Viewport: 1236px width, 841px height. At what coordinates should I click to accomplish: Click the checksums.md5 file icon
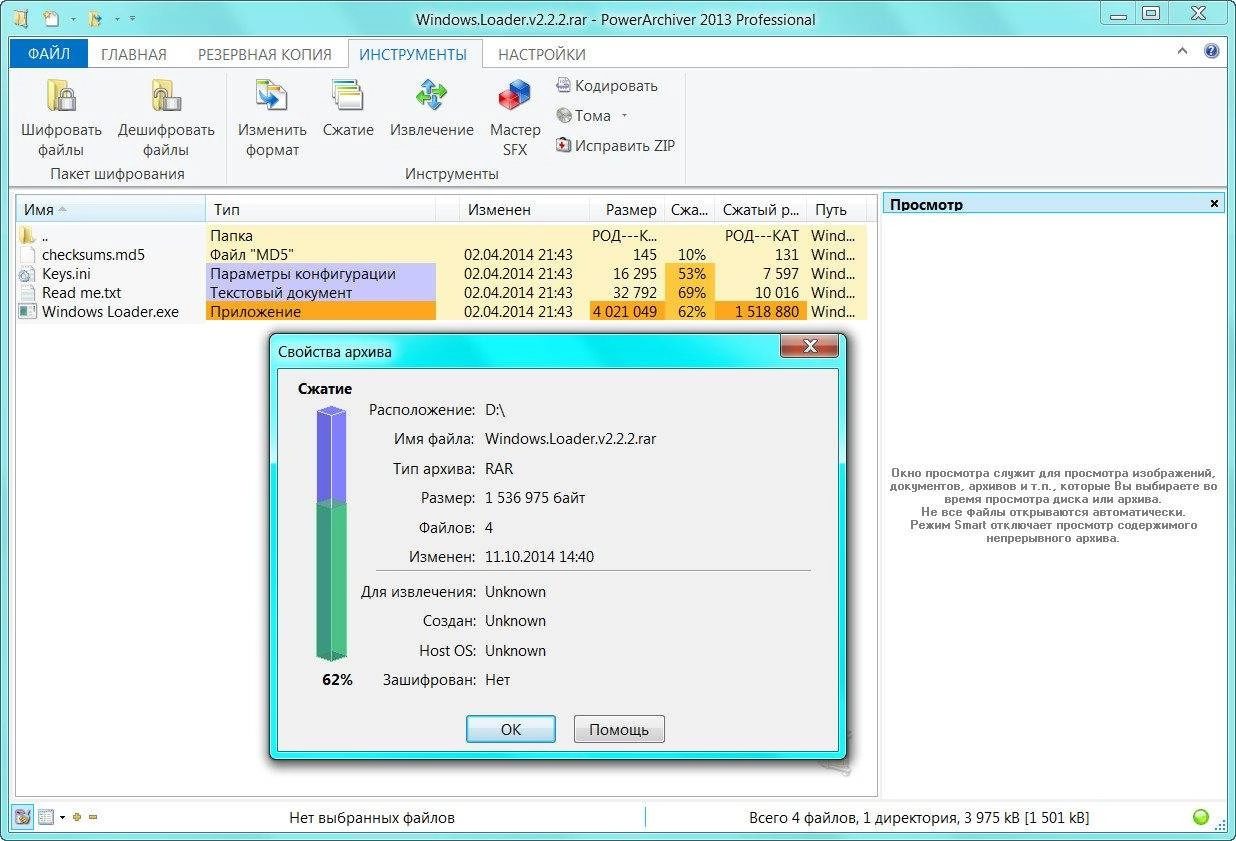pyautogui.click(x=27, y=255)
